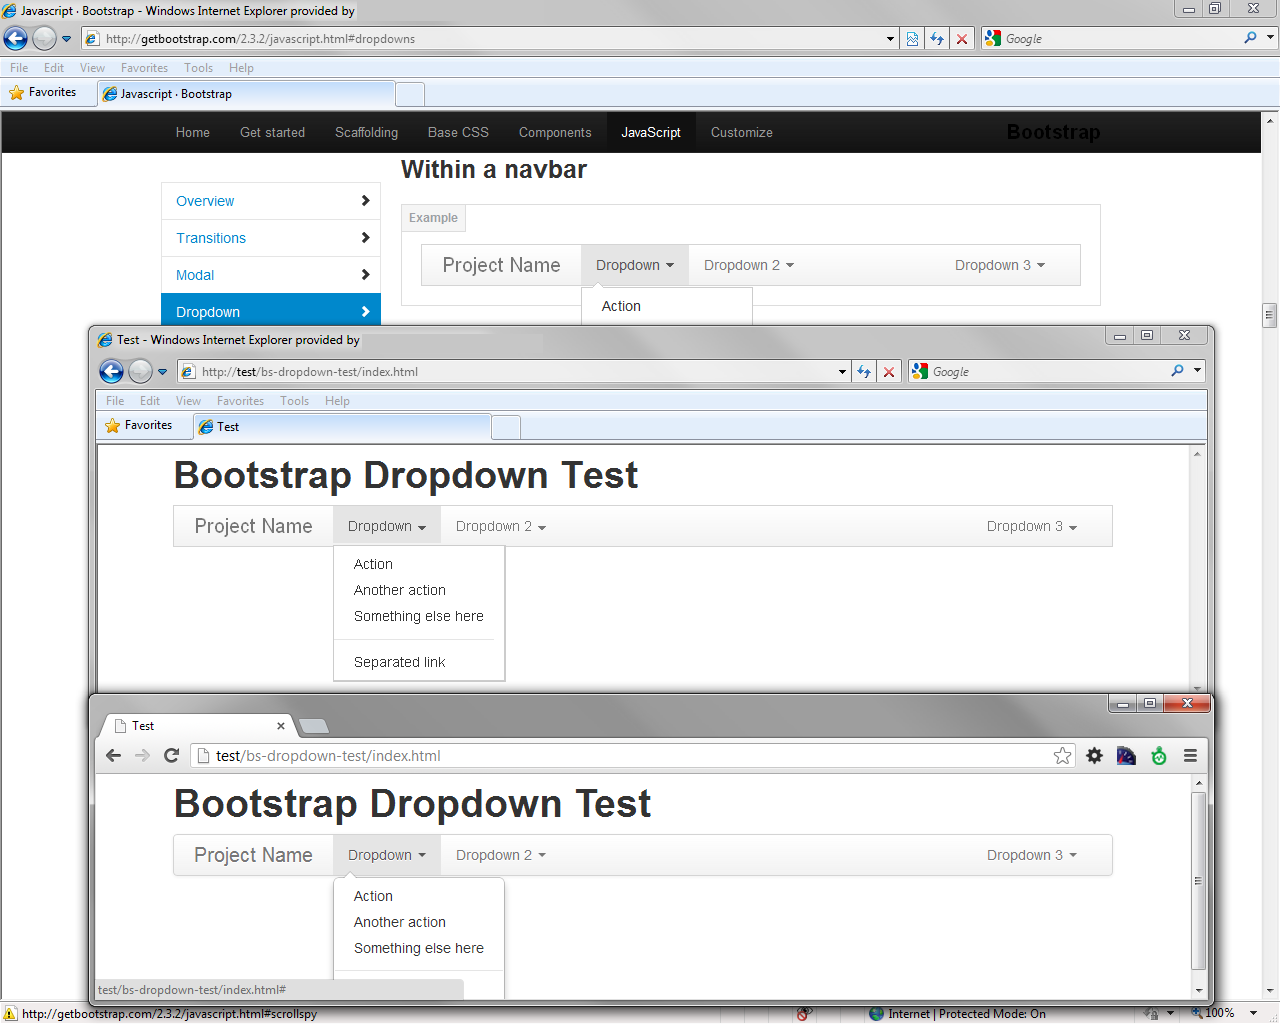Click forward arrow in middle IE Test window

(x=140, y=372)
